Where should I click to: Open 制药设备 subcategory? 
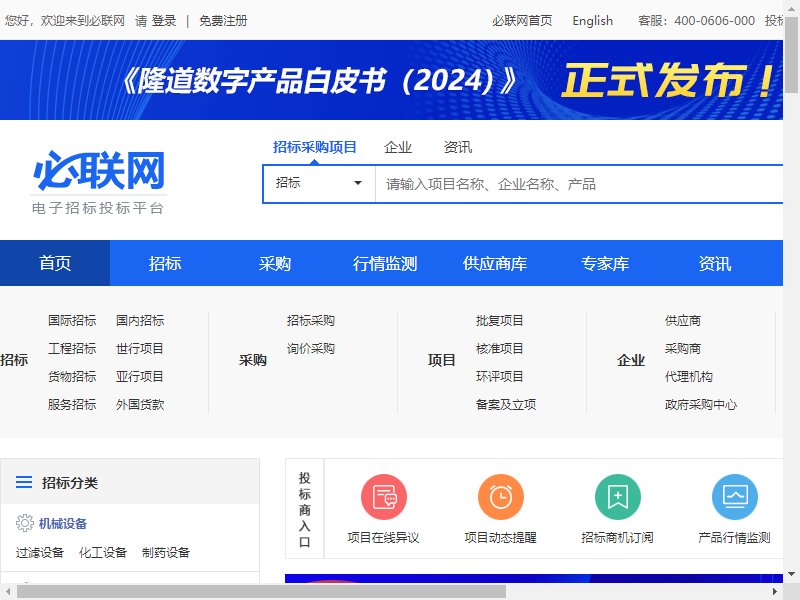click(x=166, y=553)
